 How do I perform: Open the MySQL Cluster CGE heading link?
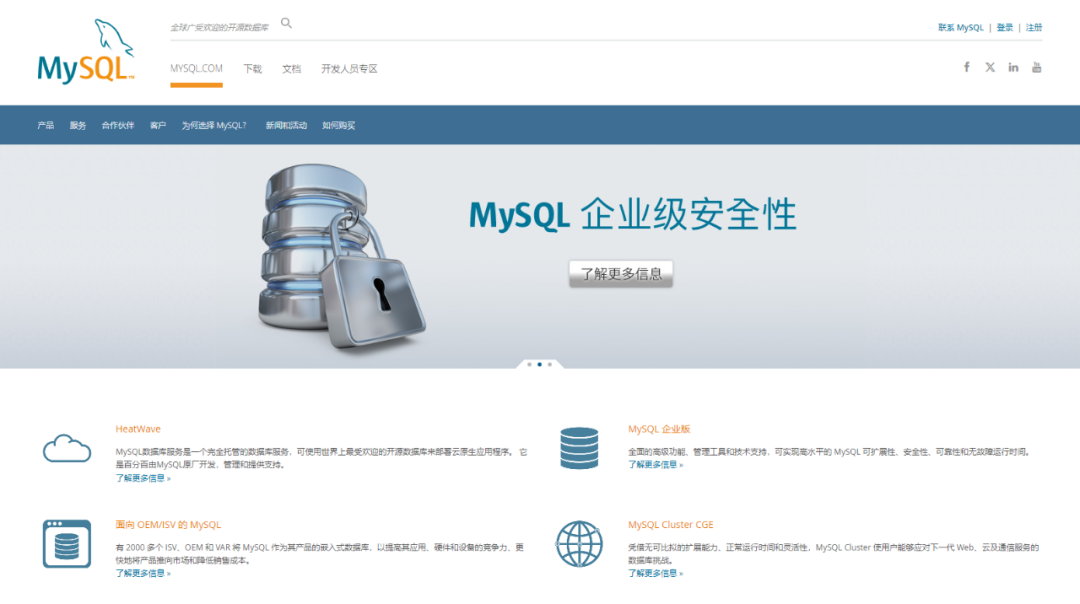click(671, 525)
